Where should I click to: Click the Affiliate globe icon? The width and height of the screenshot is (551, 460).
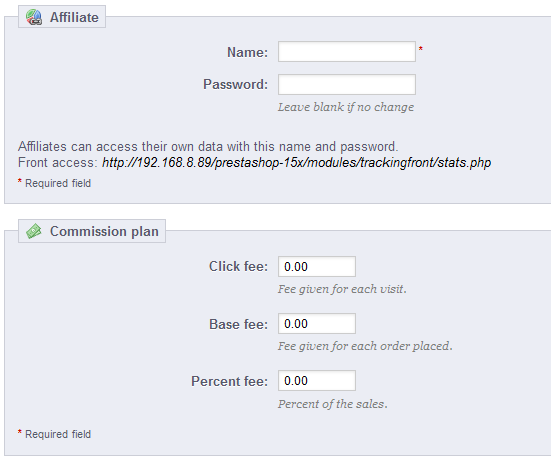point(34,17)
